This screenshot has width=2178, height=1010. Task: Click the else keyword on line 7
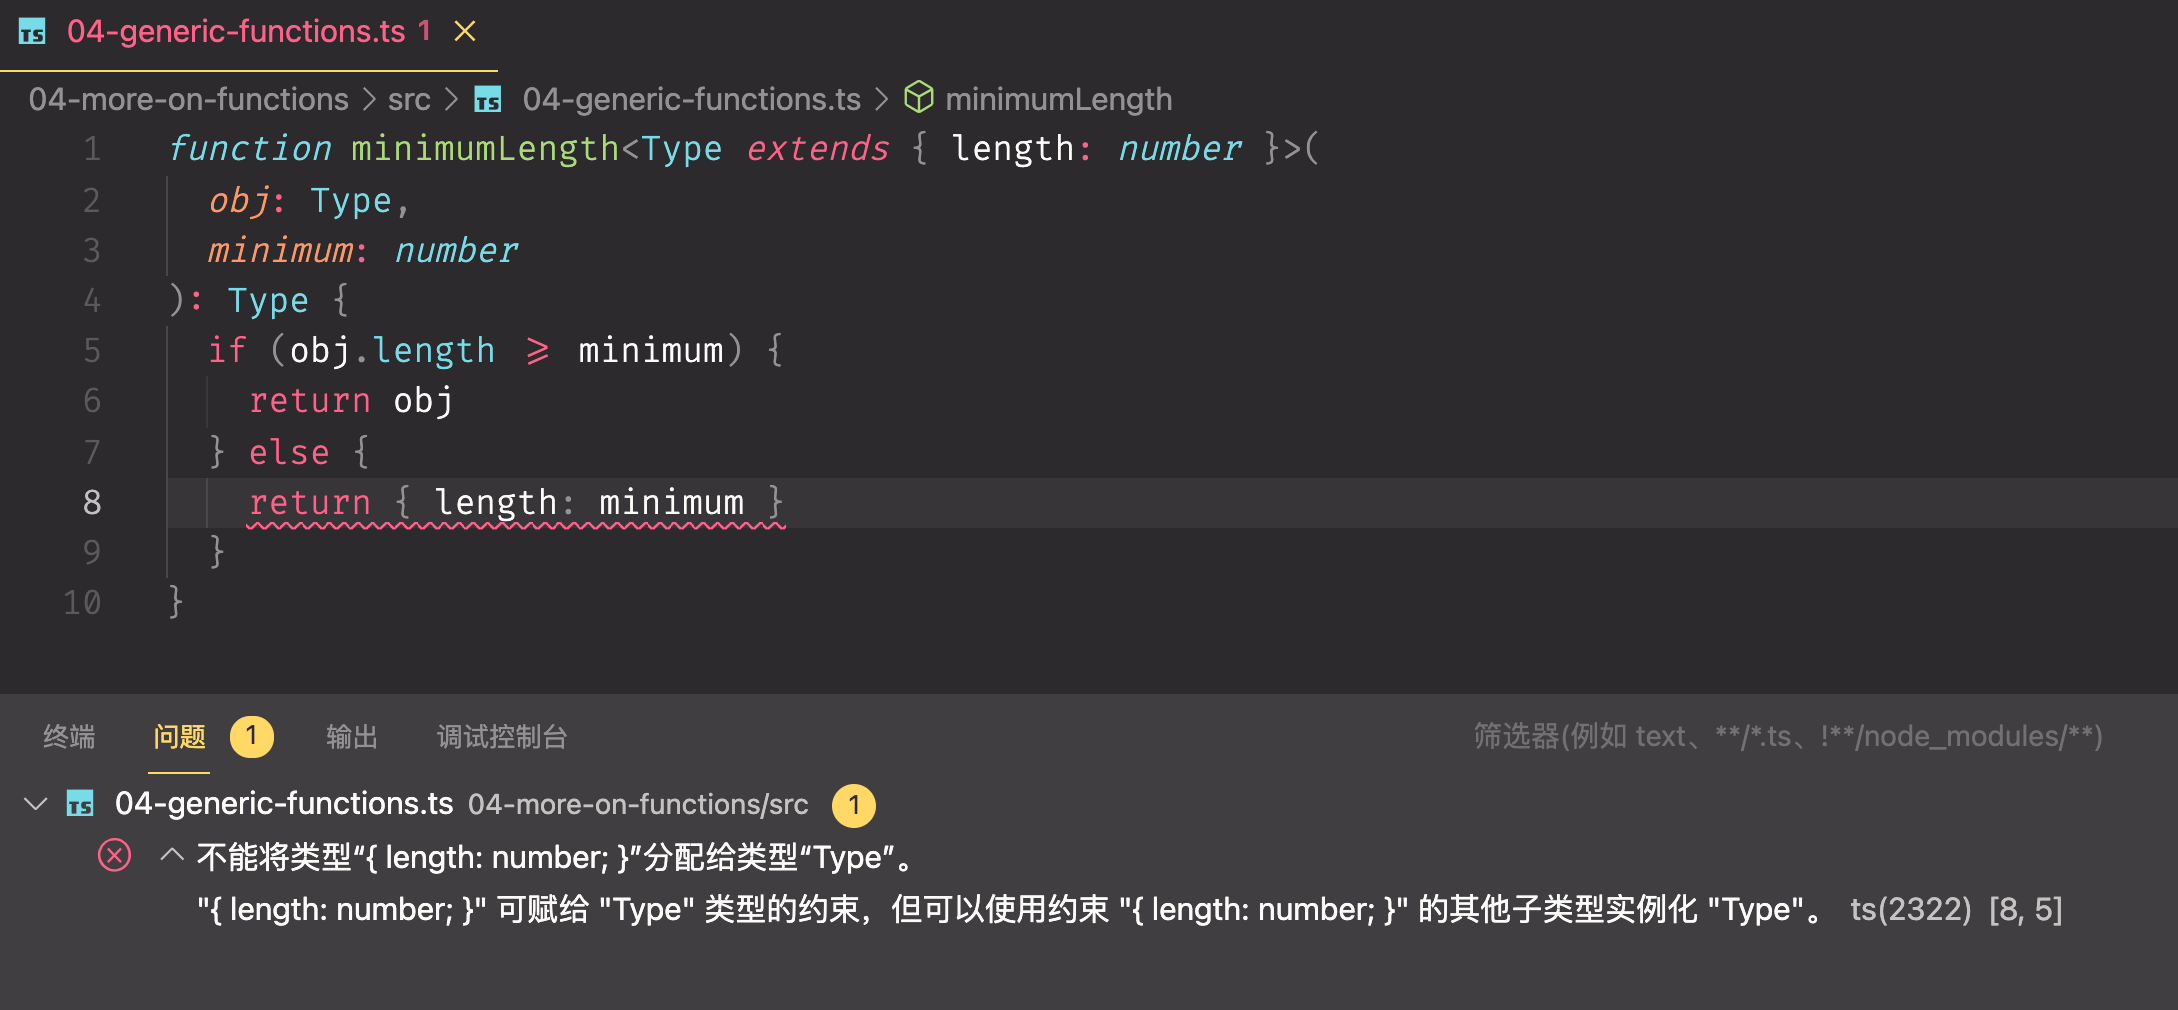(289, 452)
